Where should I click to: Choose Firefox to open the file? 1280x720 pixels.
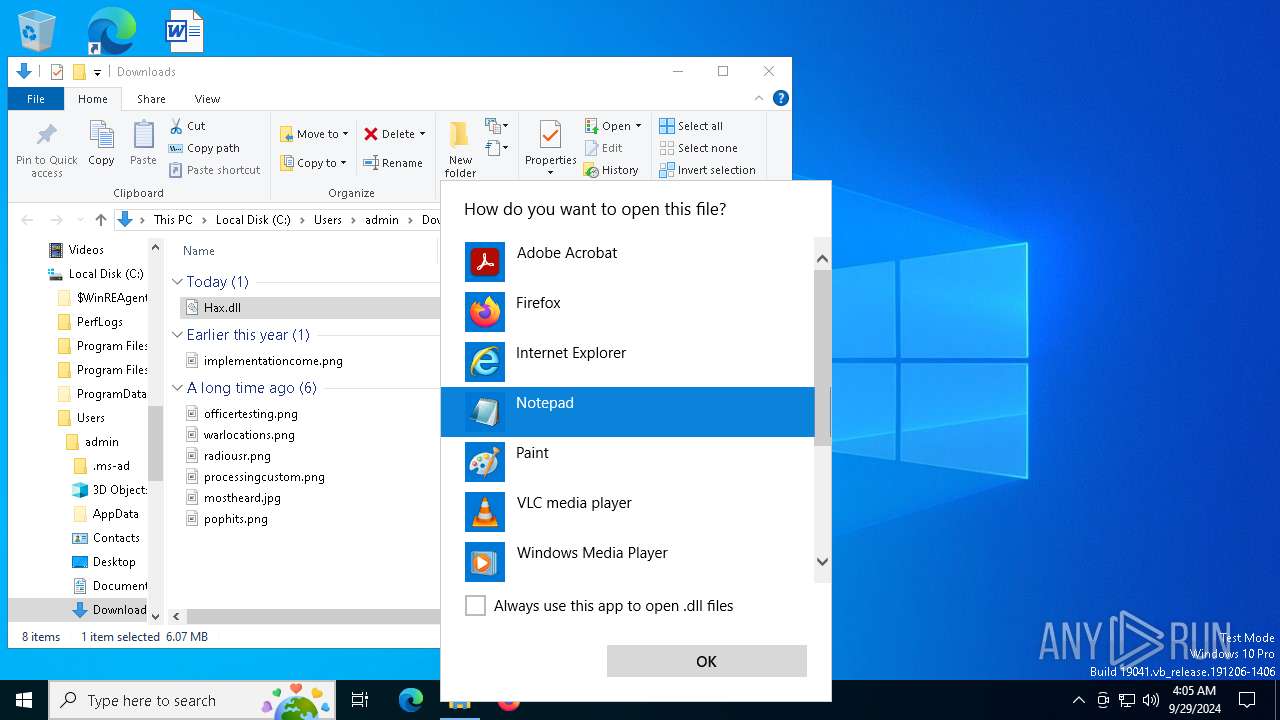pos(628,312)
